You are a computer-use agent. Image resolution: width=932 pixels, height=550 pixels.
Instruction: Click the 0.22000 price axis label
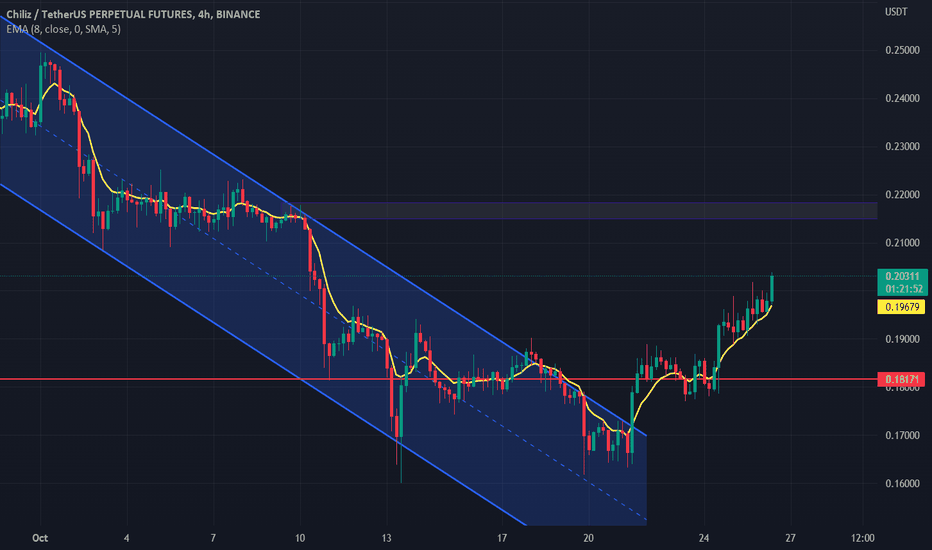902,195
